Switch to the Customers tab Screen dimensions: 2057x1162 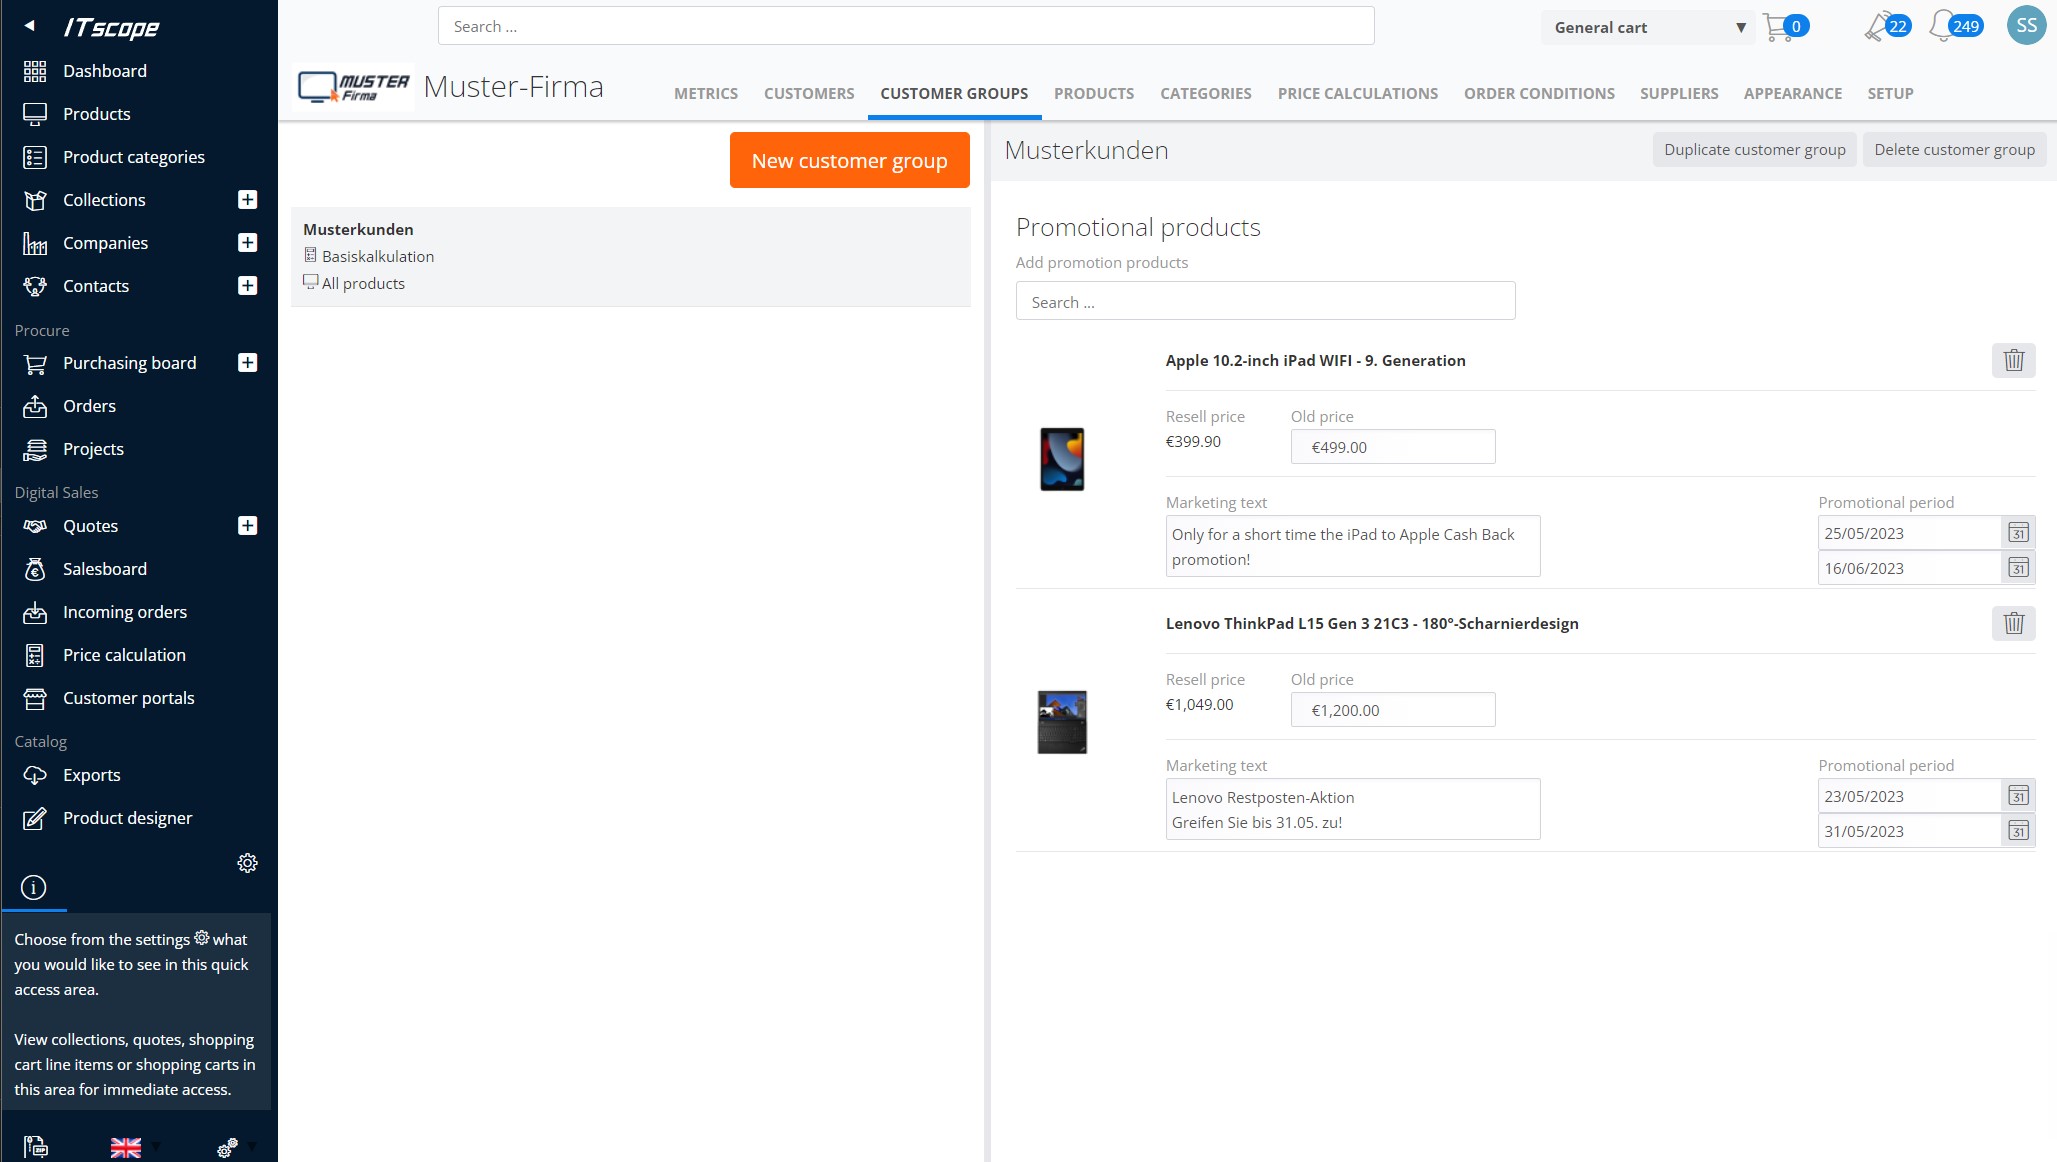809,93
